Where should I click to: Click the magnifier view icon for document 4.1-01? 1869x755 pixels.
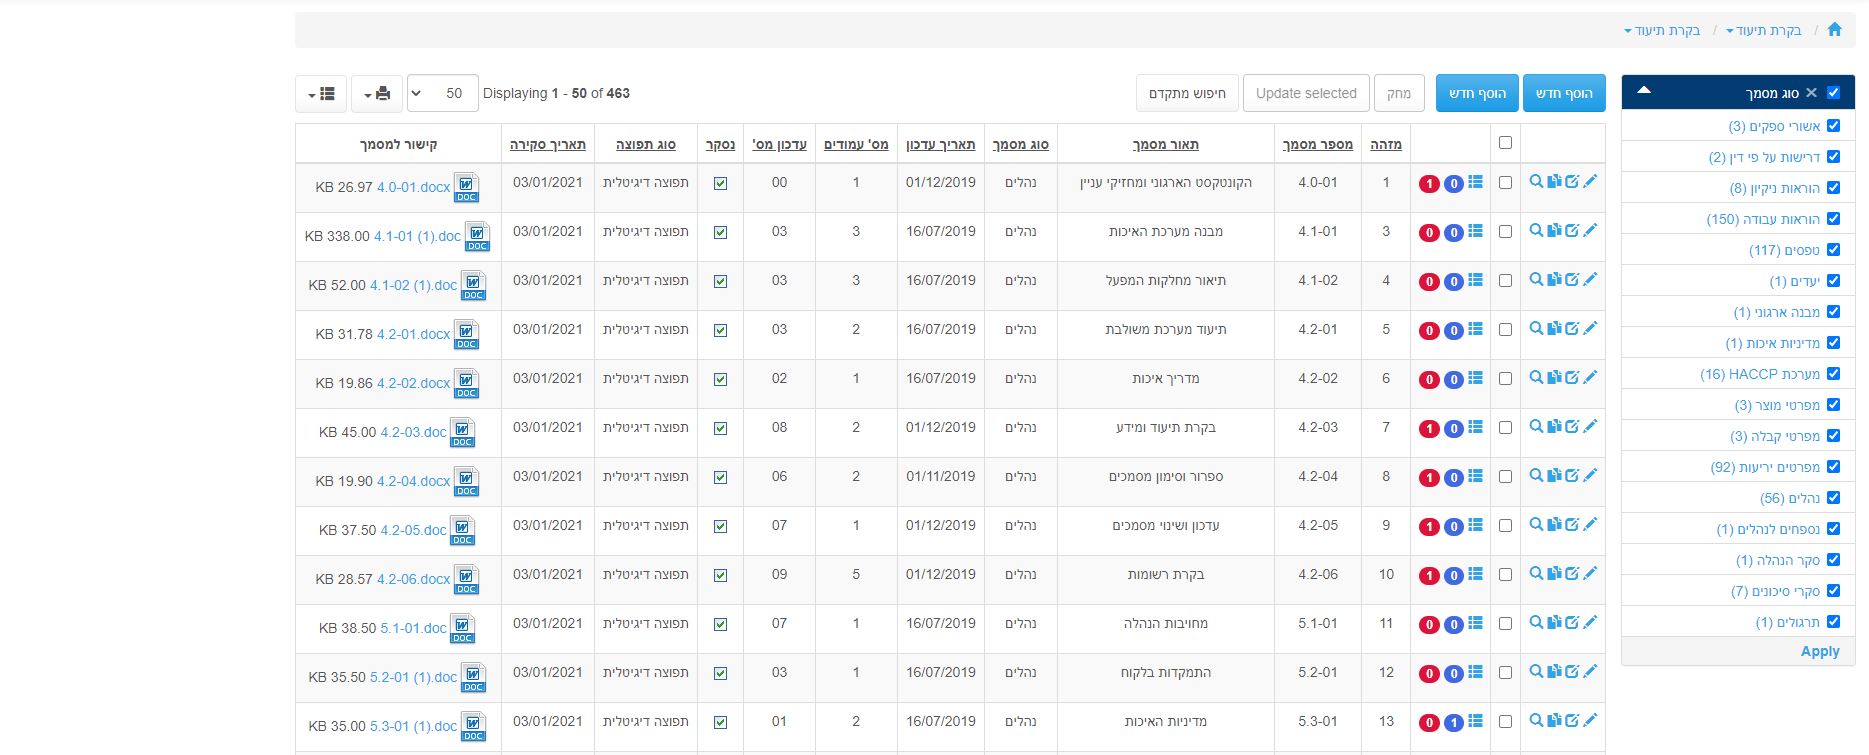(x=1536, y=231)
